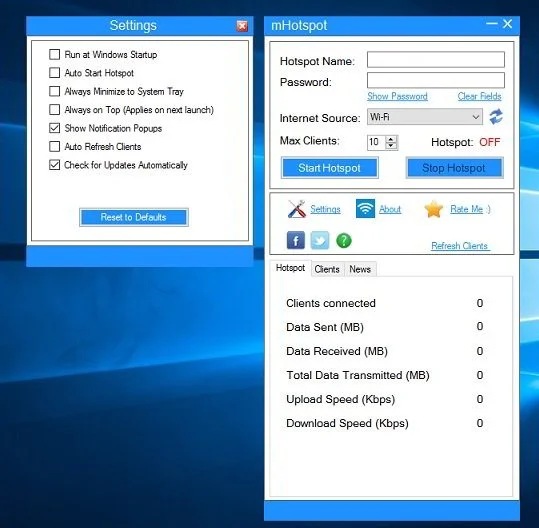Switch to the Clients tab

click(x=327, y=269)
